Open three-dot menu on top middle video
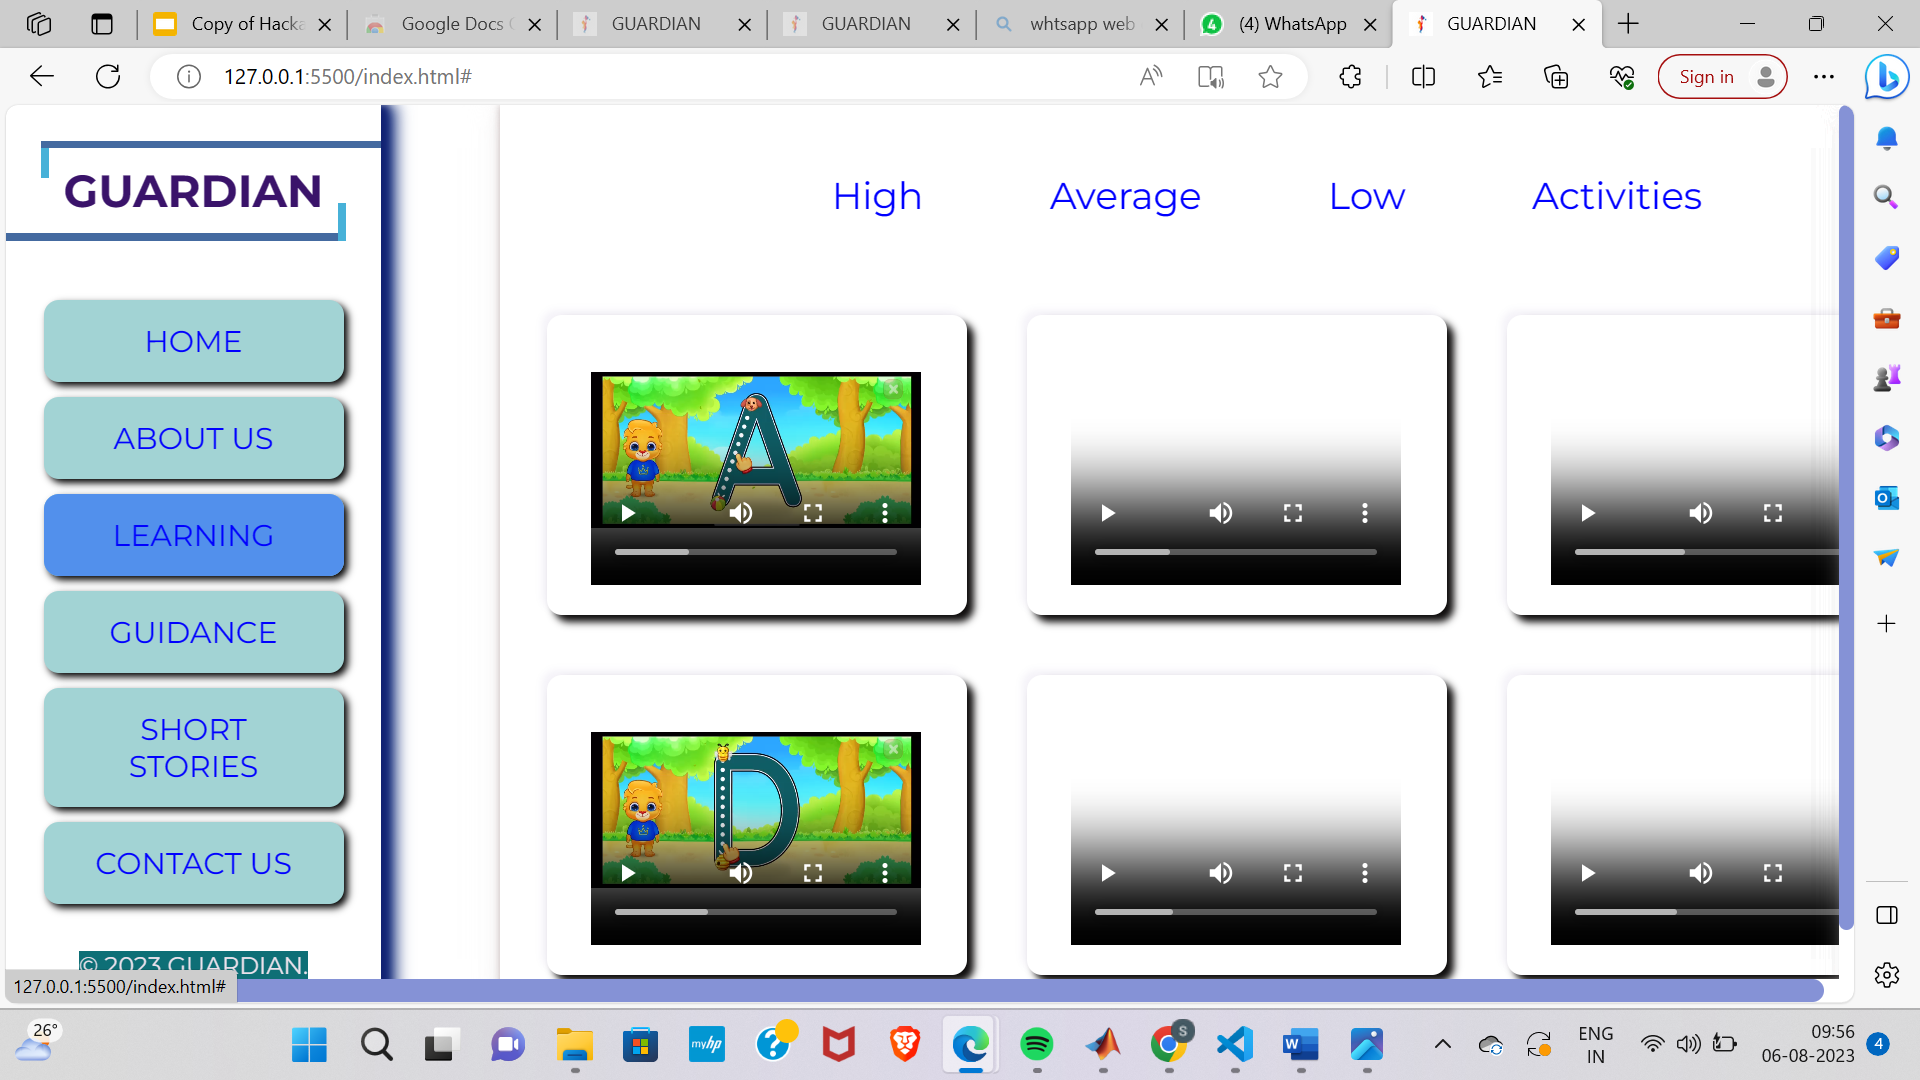Viewport: 1920px width, 1080px height. [1364, 513]
